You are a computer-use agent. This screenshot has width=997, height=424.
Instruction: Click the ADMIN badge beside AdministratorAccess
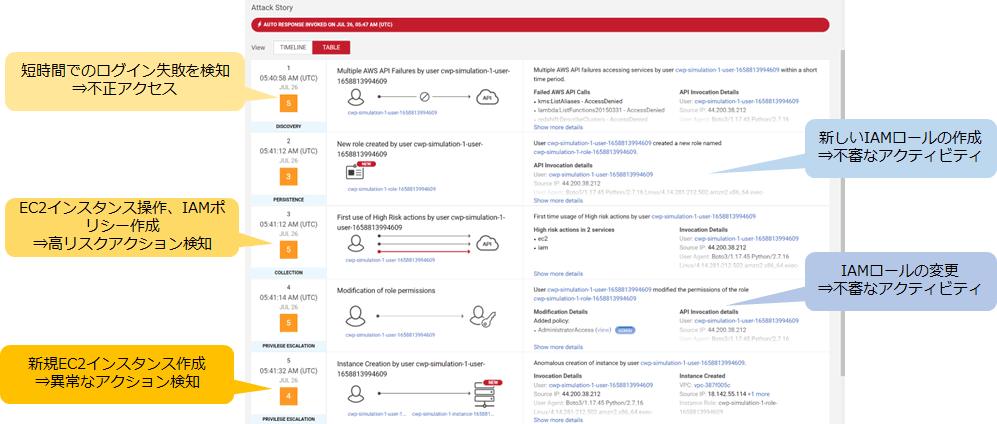tap(626, 331)
